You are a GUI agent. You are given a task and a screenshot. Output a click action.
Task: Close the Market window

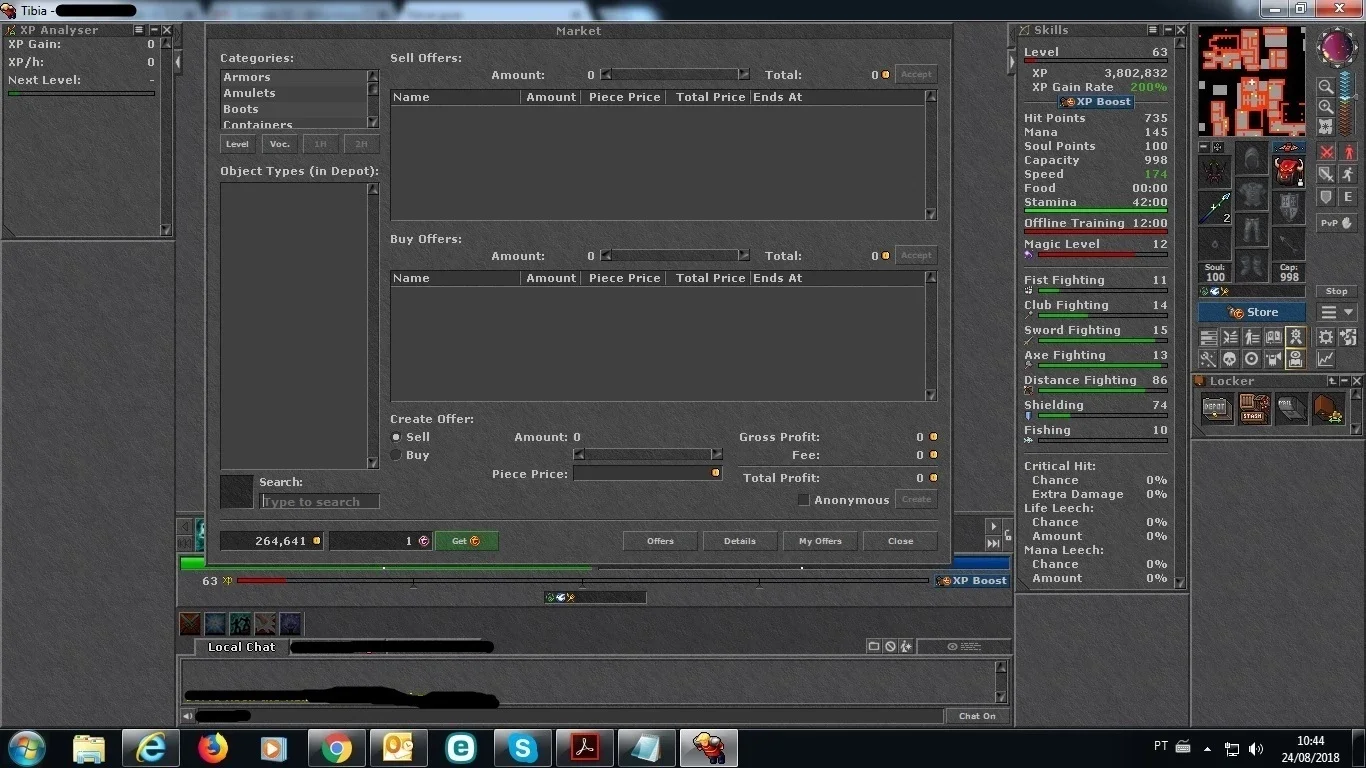(900, 541)
